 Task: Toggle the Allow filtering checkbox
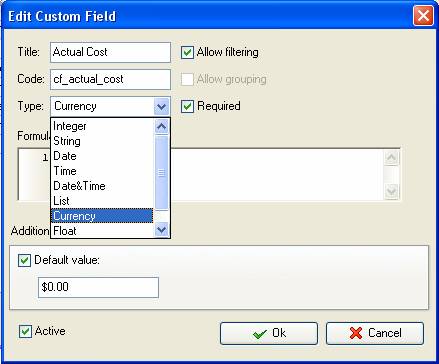(x=187, y=52)
